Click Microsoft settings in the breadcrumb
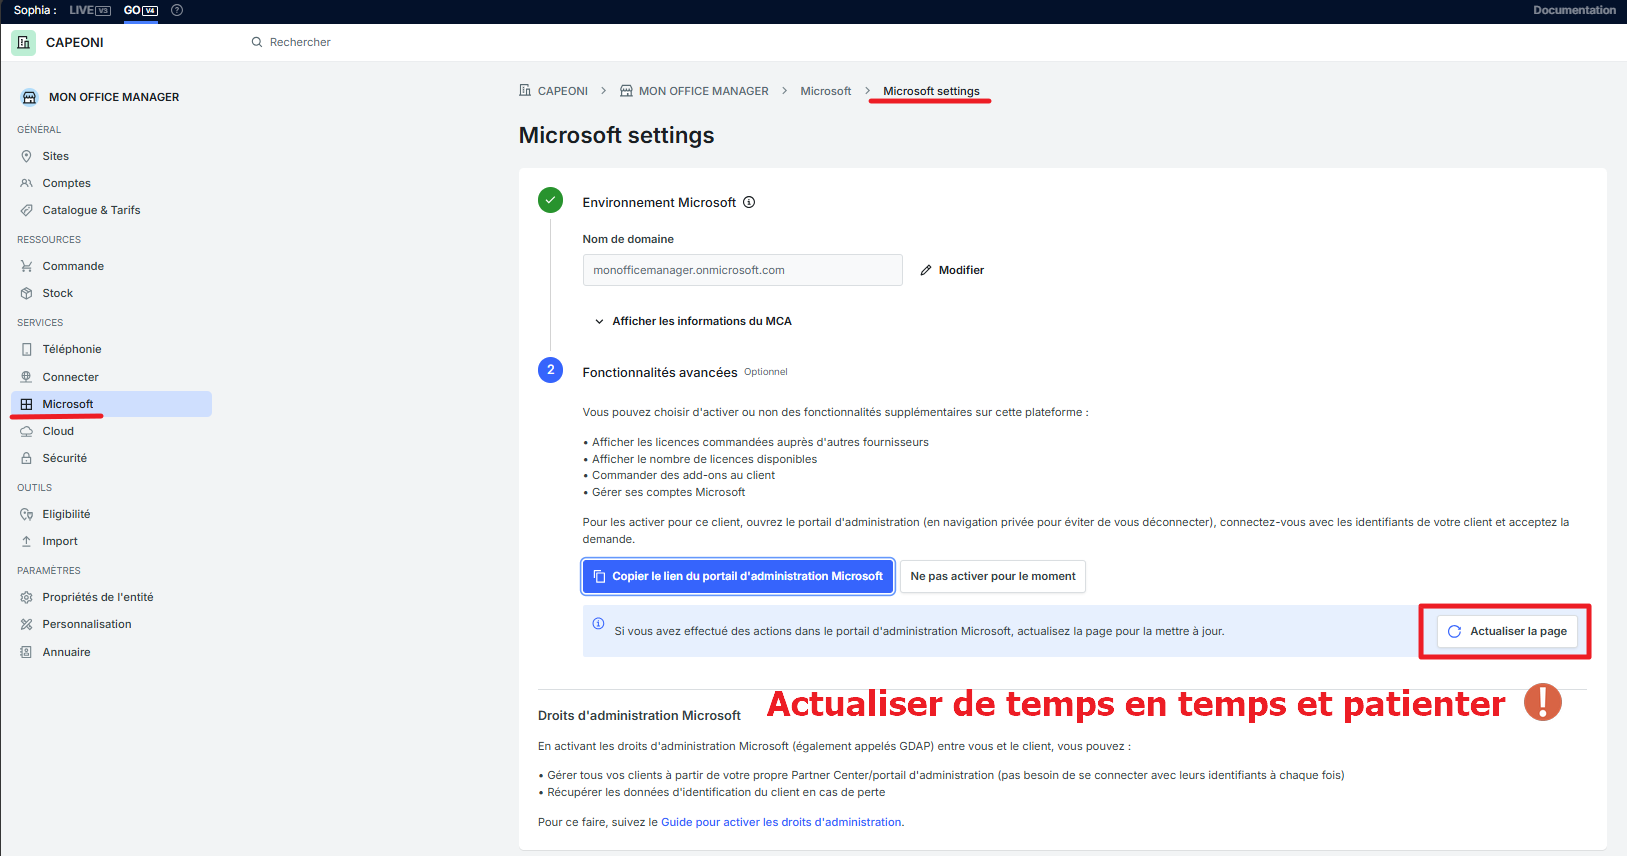The width and height of the screenshot is (1627, 856). point(931,91)
